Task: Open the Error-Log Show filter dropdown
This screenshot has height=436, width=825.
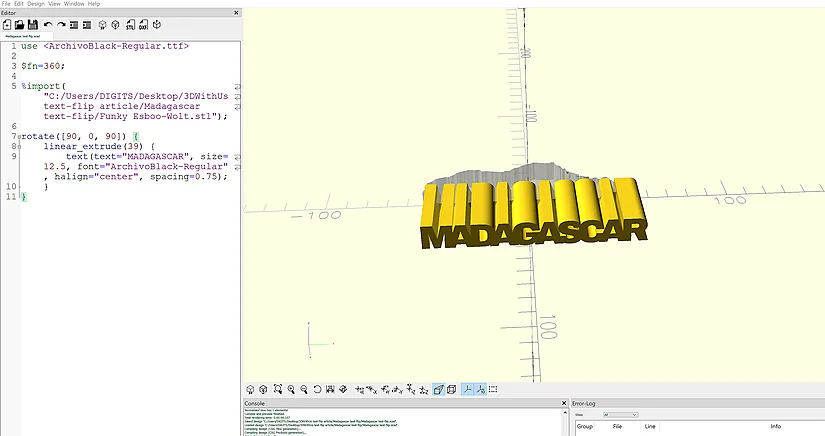Action: tap(620, 415)
